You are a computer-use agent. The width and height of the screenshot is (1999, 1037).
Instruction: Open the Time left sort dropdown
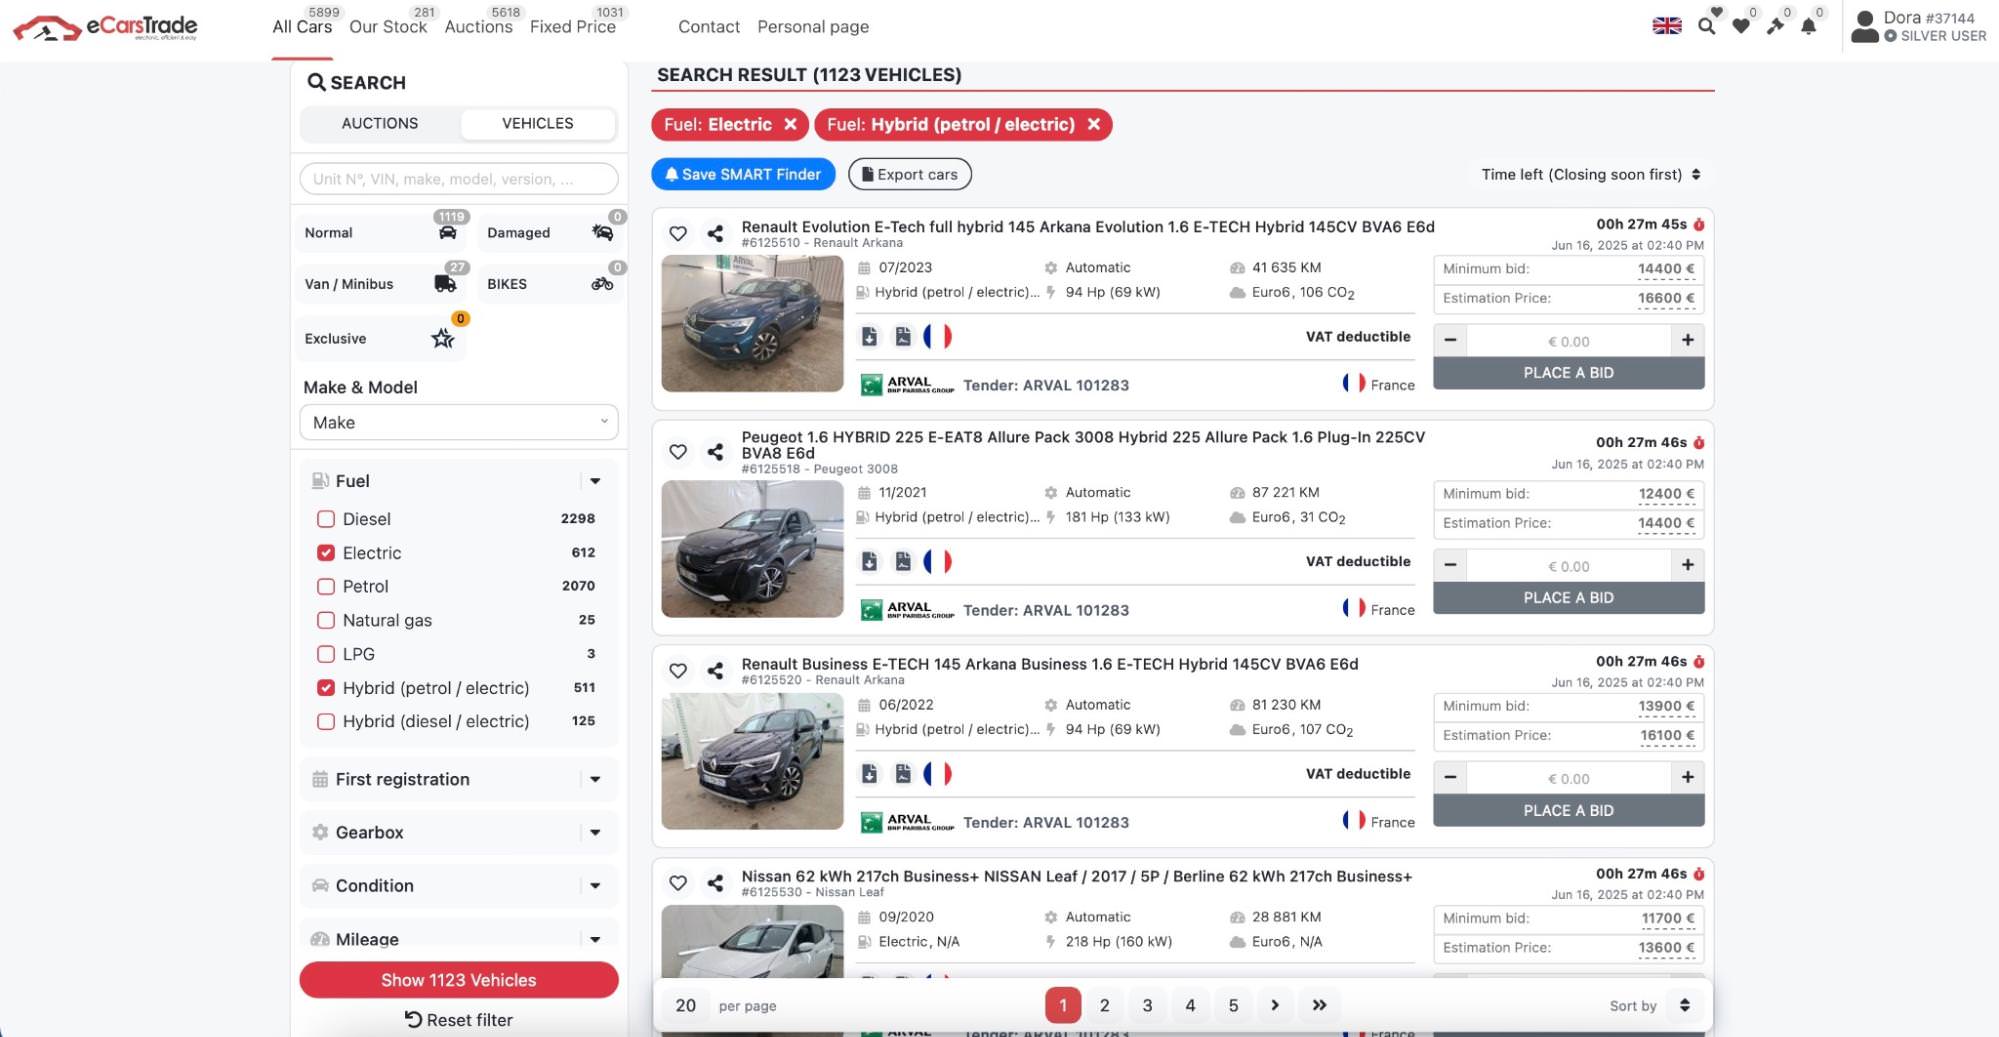pos(1590,174)
